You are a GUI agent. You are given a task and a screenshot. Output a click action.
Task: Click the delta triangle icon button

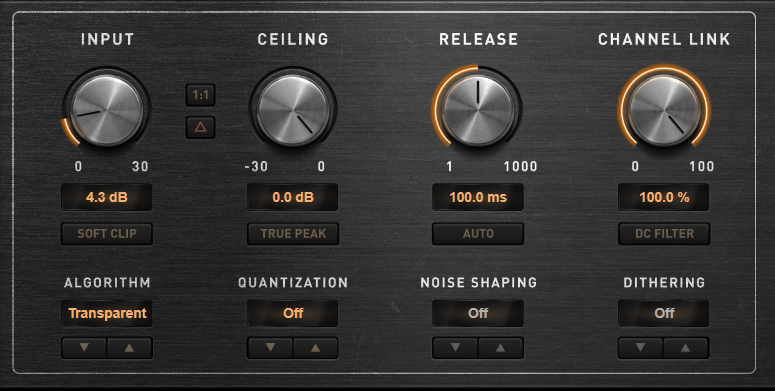tap(200, 127)
